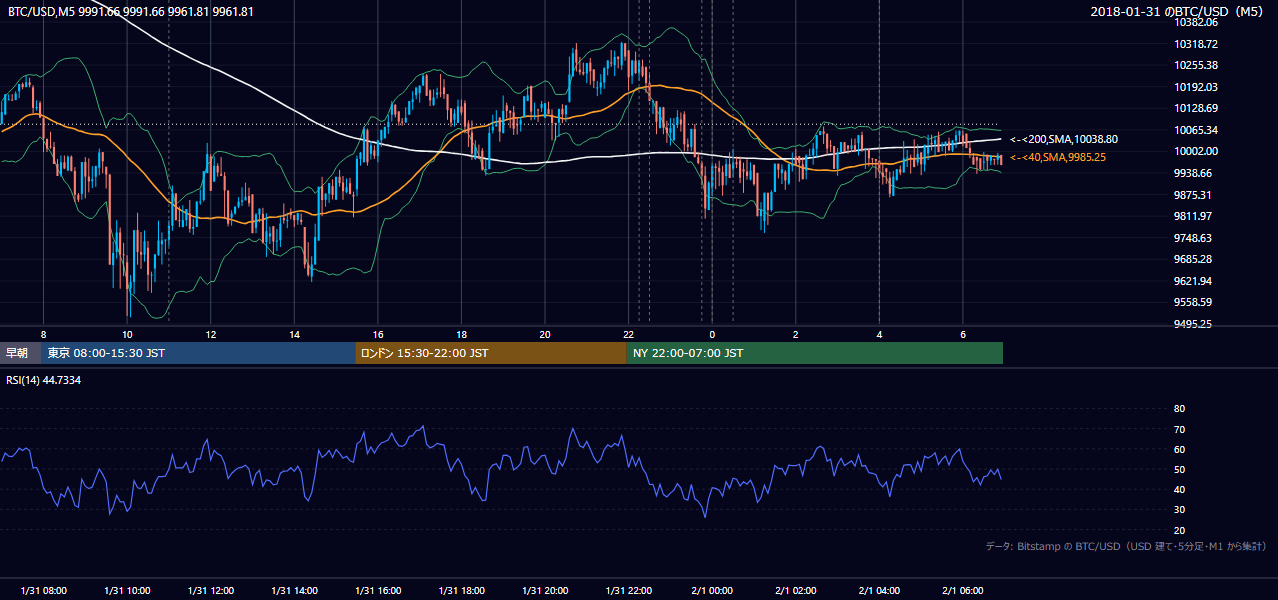Click price axis value 9621.94
This screenshot has height=600, width=1278.
(1193, 281)
